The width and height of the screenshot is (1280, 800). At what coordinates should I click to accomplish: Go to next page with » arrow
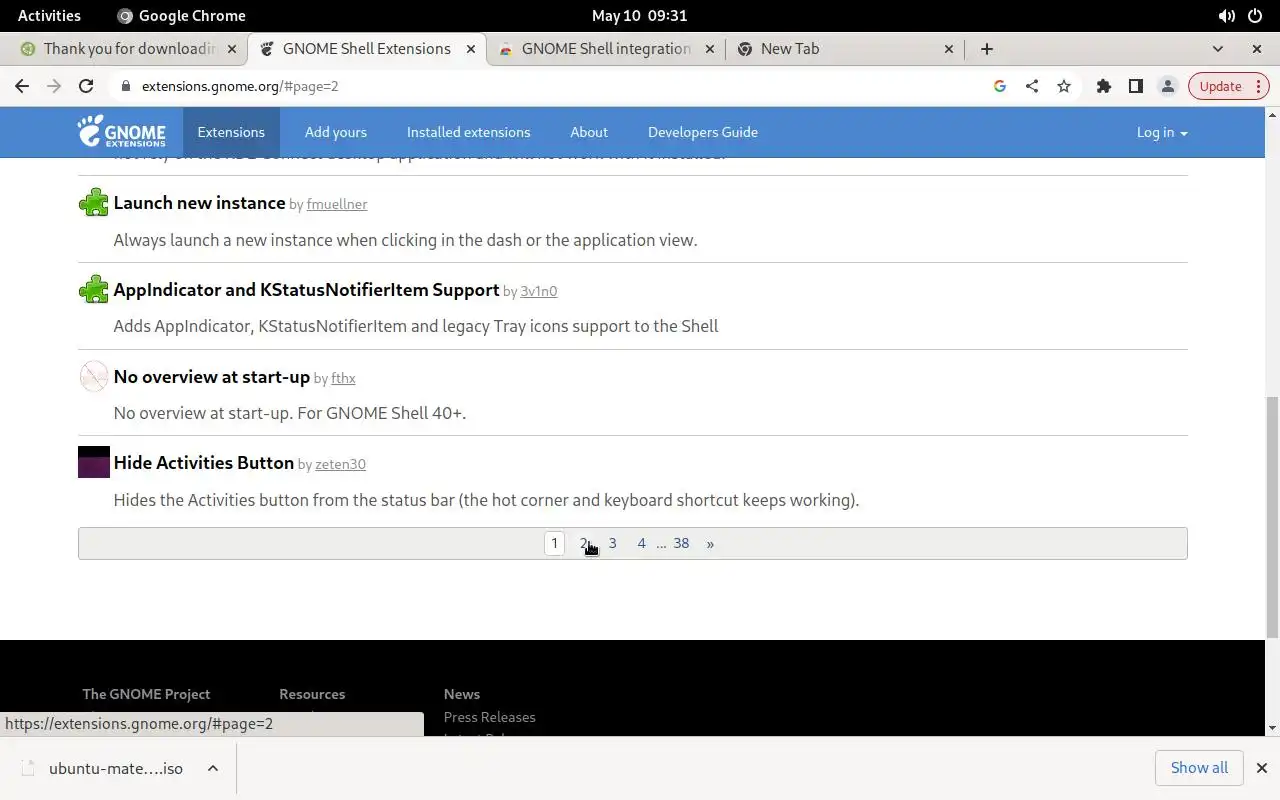710,543
